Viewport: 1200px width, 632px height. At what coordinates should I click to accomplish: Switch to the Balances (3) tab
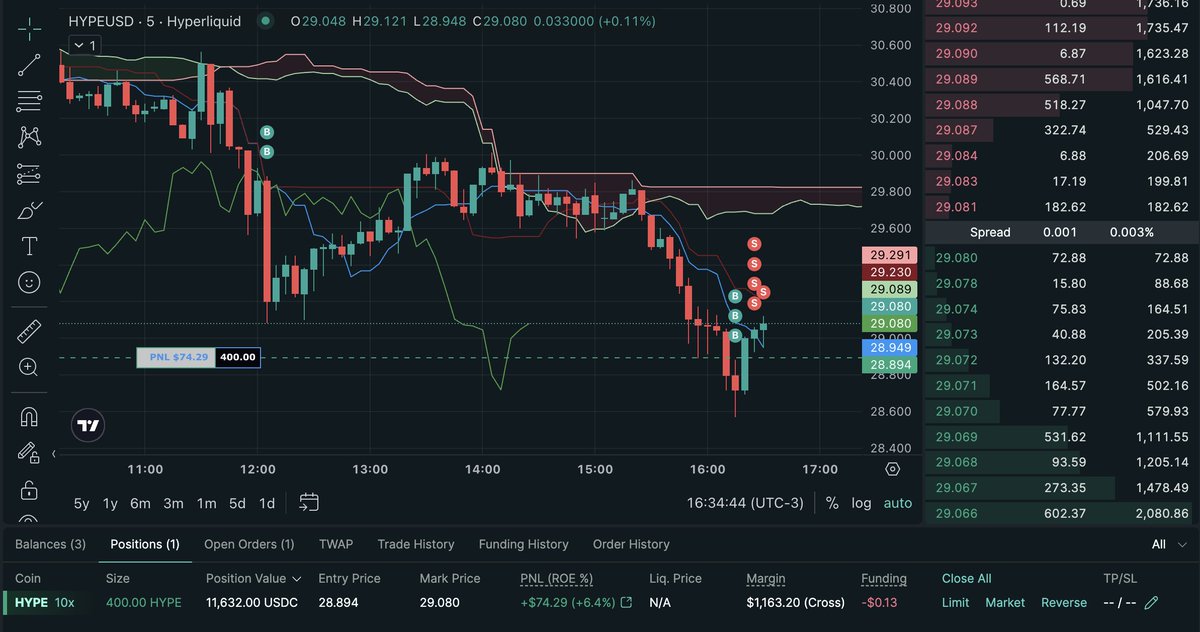click(x=50, y=544)
